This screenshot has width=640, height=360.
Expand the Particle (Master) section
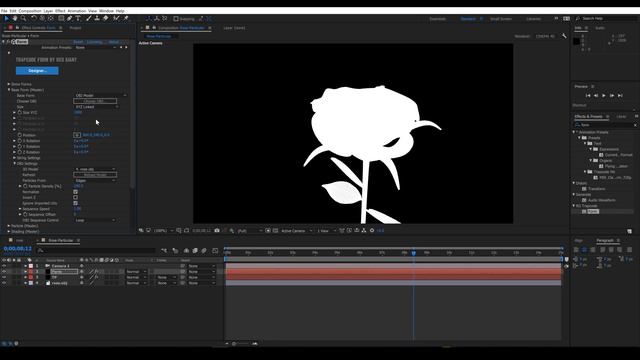pyautogui.click(x=9, y=226)
